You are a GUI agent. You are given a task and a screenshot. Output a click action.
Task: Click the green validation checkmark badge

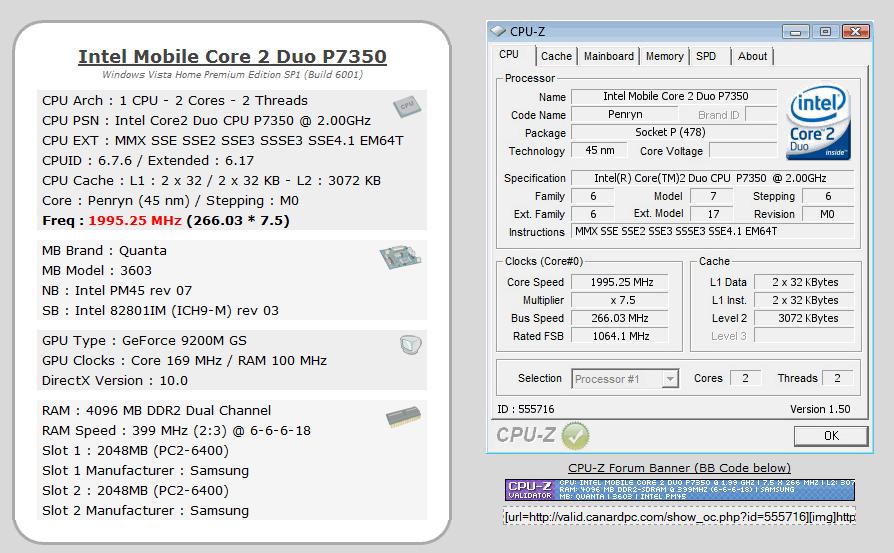575,436
